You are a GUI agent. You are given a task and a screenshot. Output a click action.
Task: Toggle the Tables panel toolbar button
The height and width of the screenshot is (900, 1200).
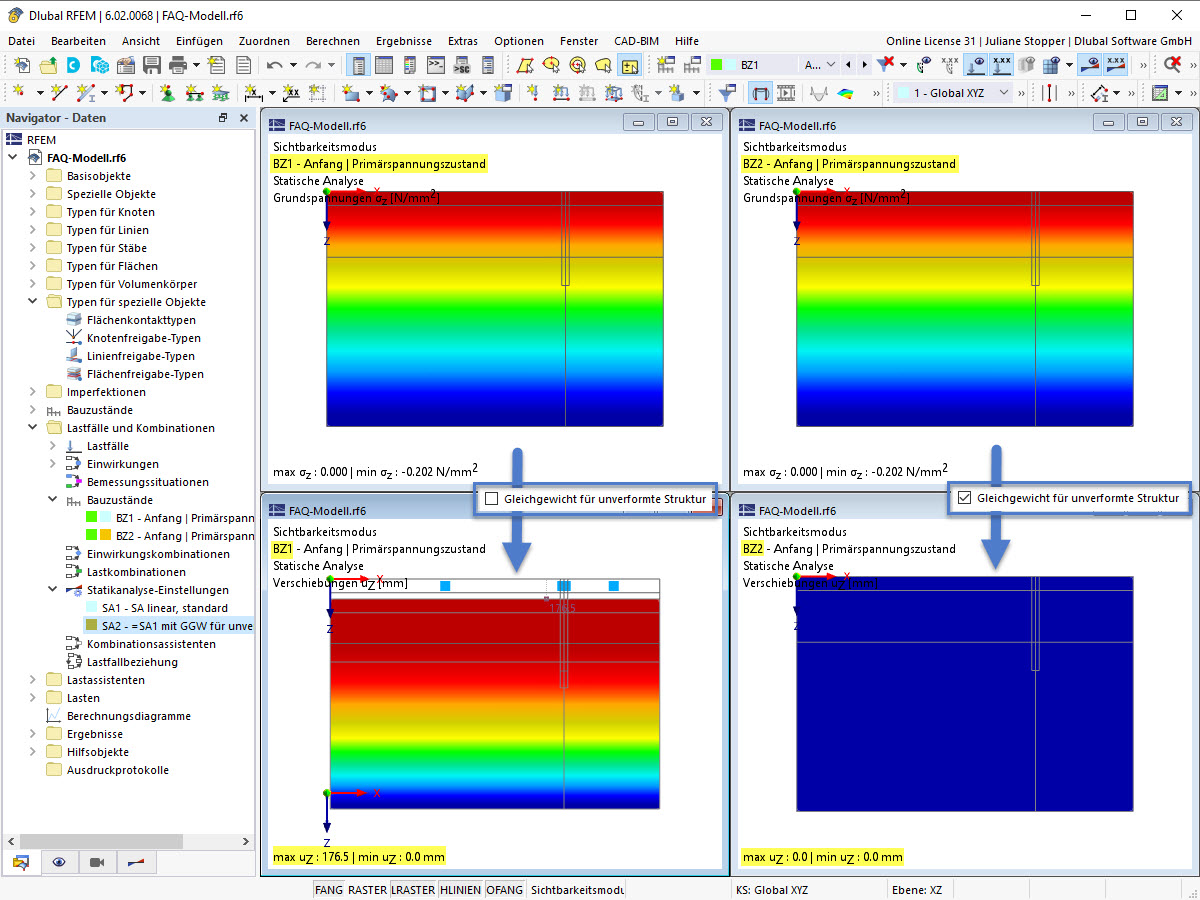tap(384, 65)
